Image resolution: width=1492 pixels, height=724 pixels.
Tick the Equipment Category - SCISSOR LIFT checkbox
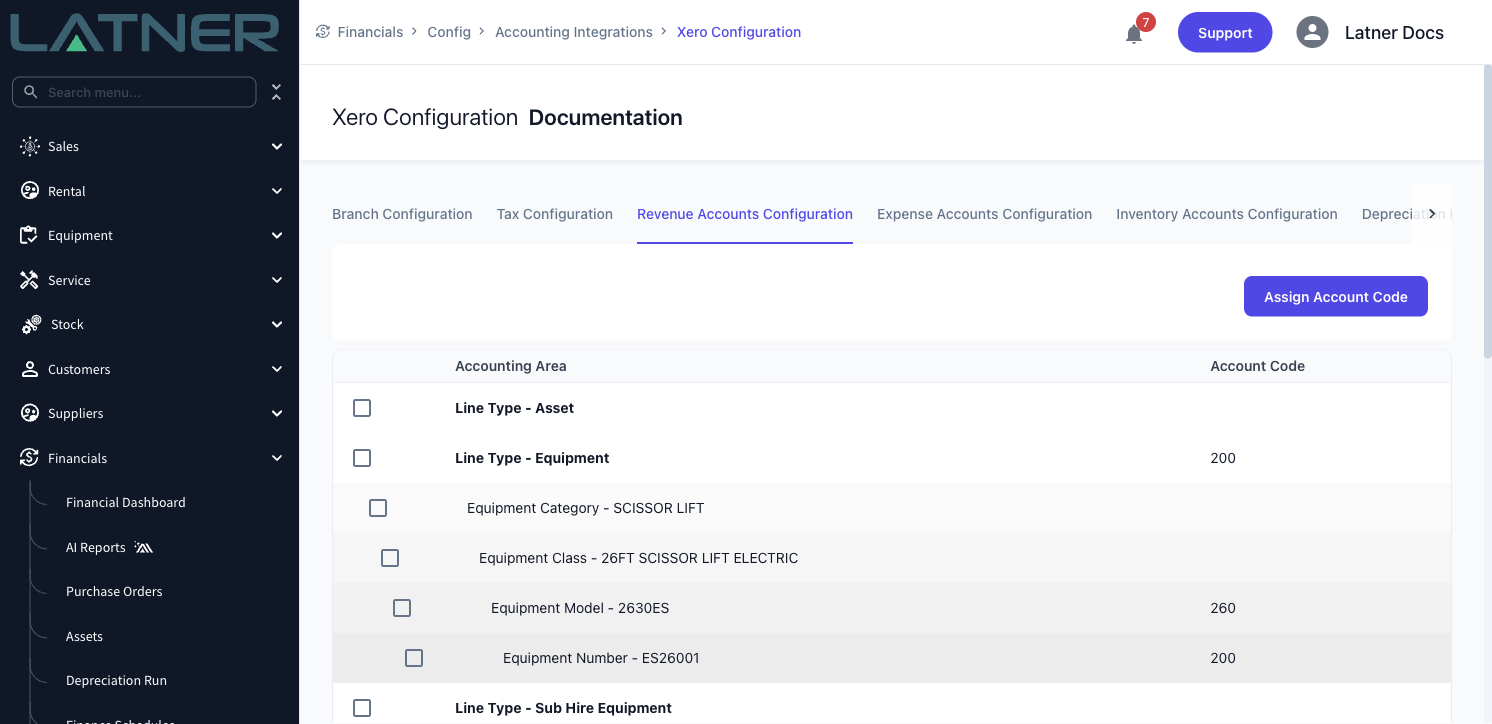(x=378, y=508)
